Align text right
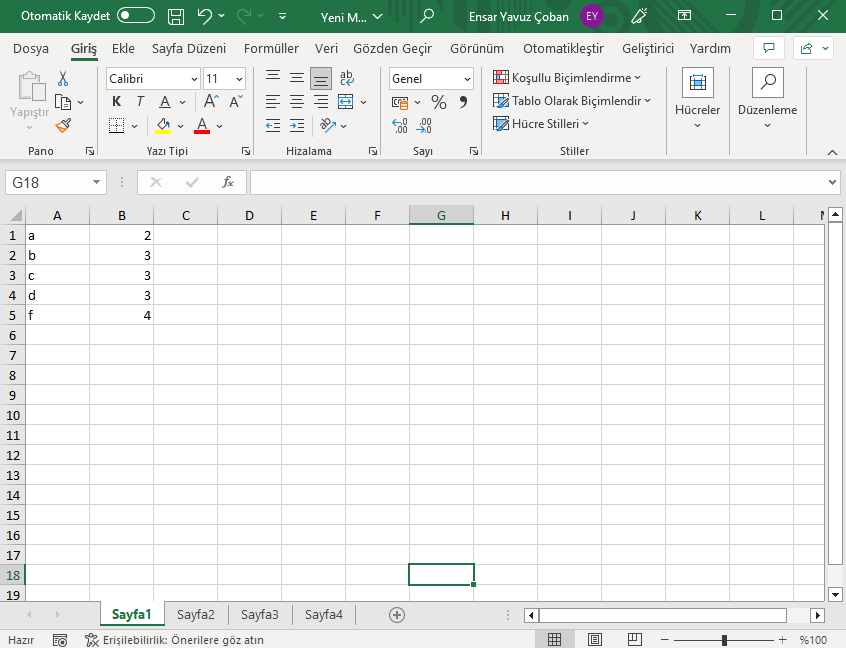846x648 pixels. (x=321, y=101)
